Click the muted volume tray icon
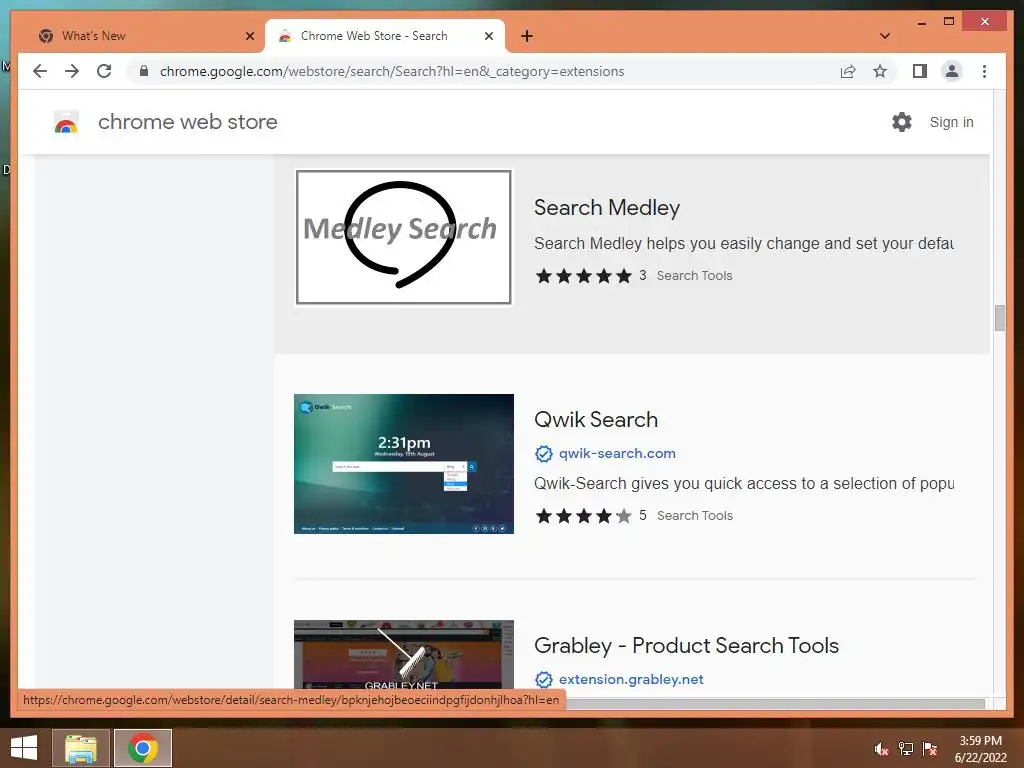The image size is (1024, 768). (881, 749)
